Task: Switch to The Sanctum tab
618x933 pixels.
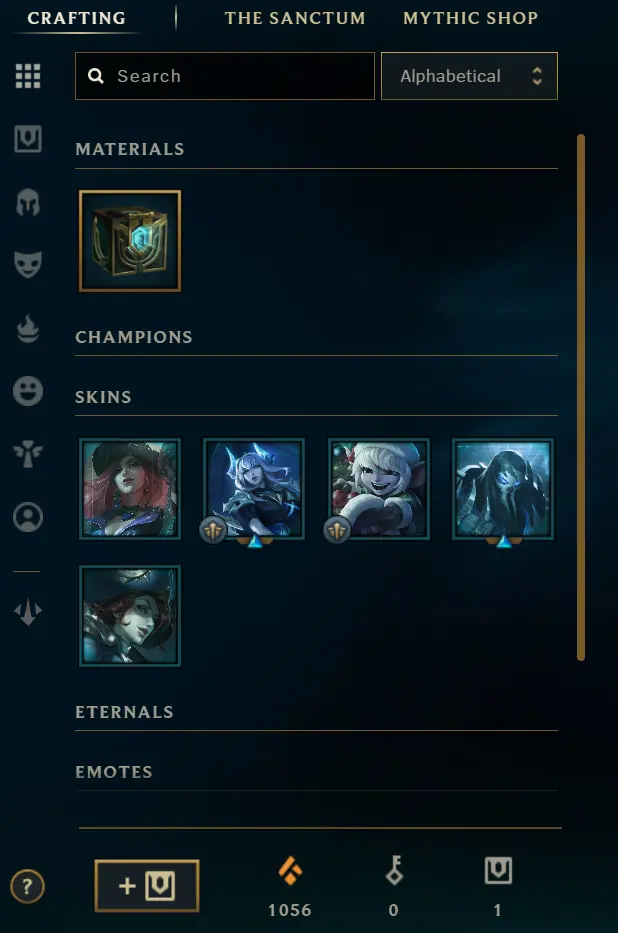Action: tap(295, 18)
